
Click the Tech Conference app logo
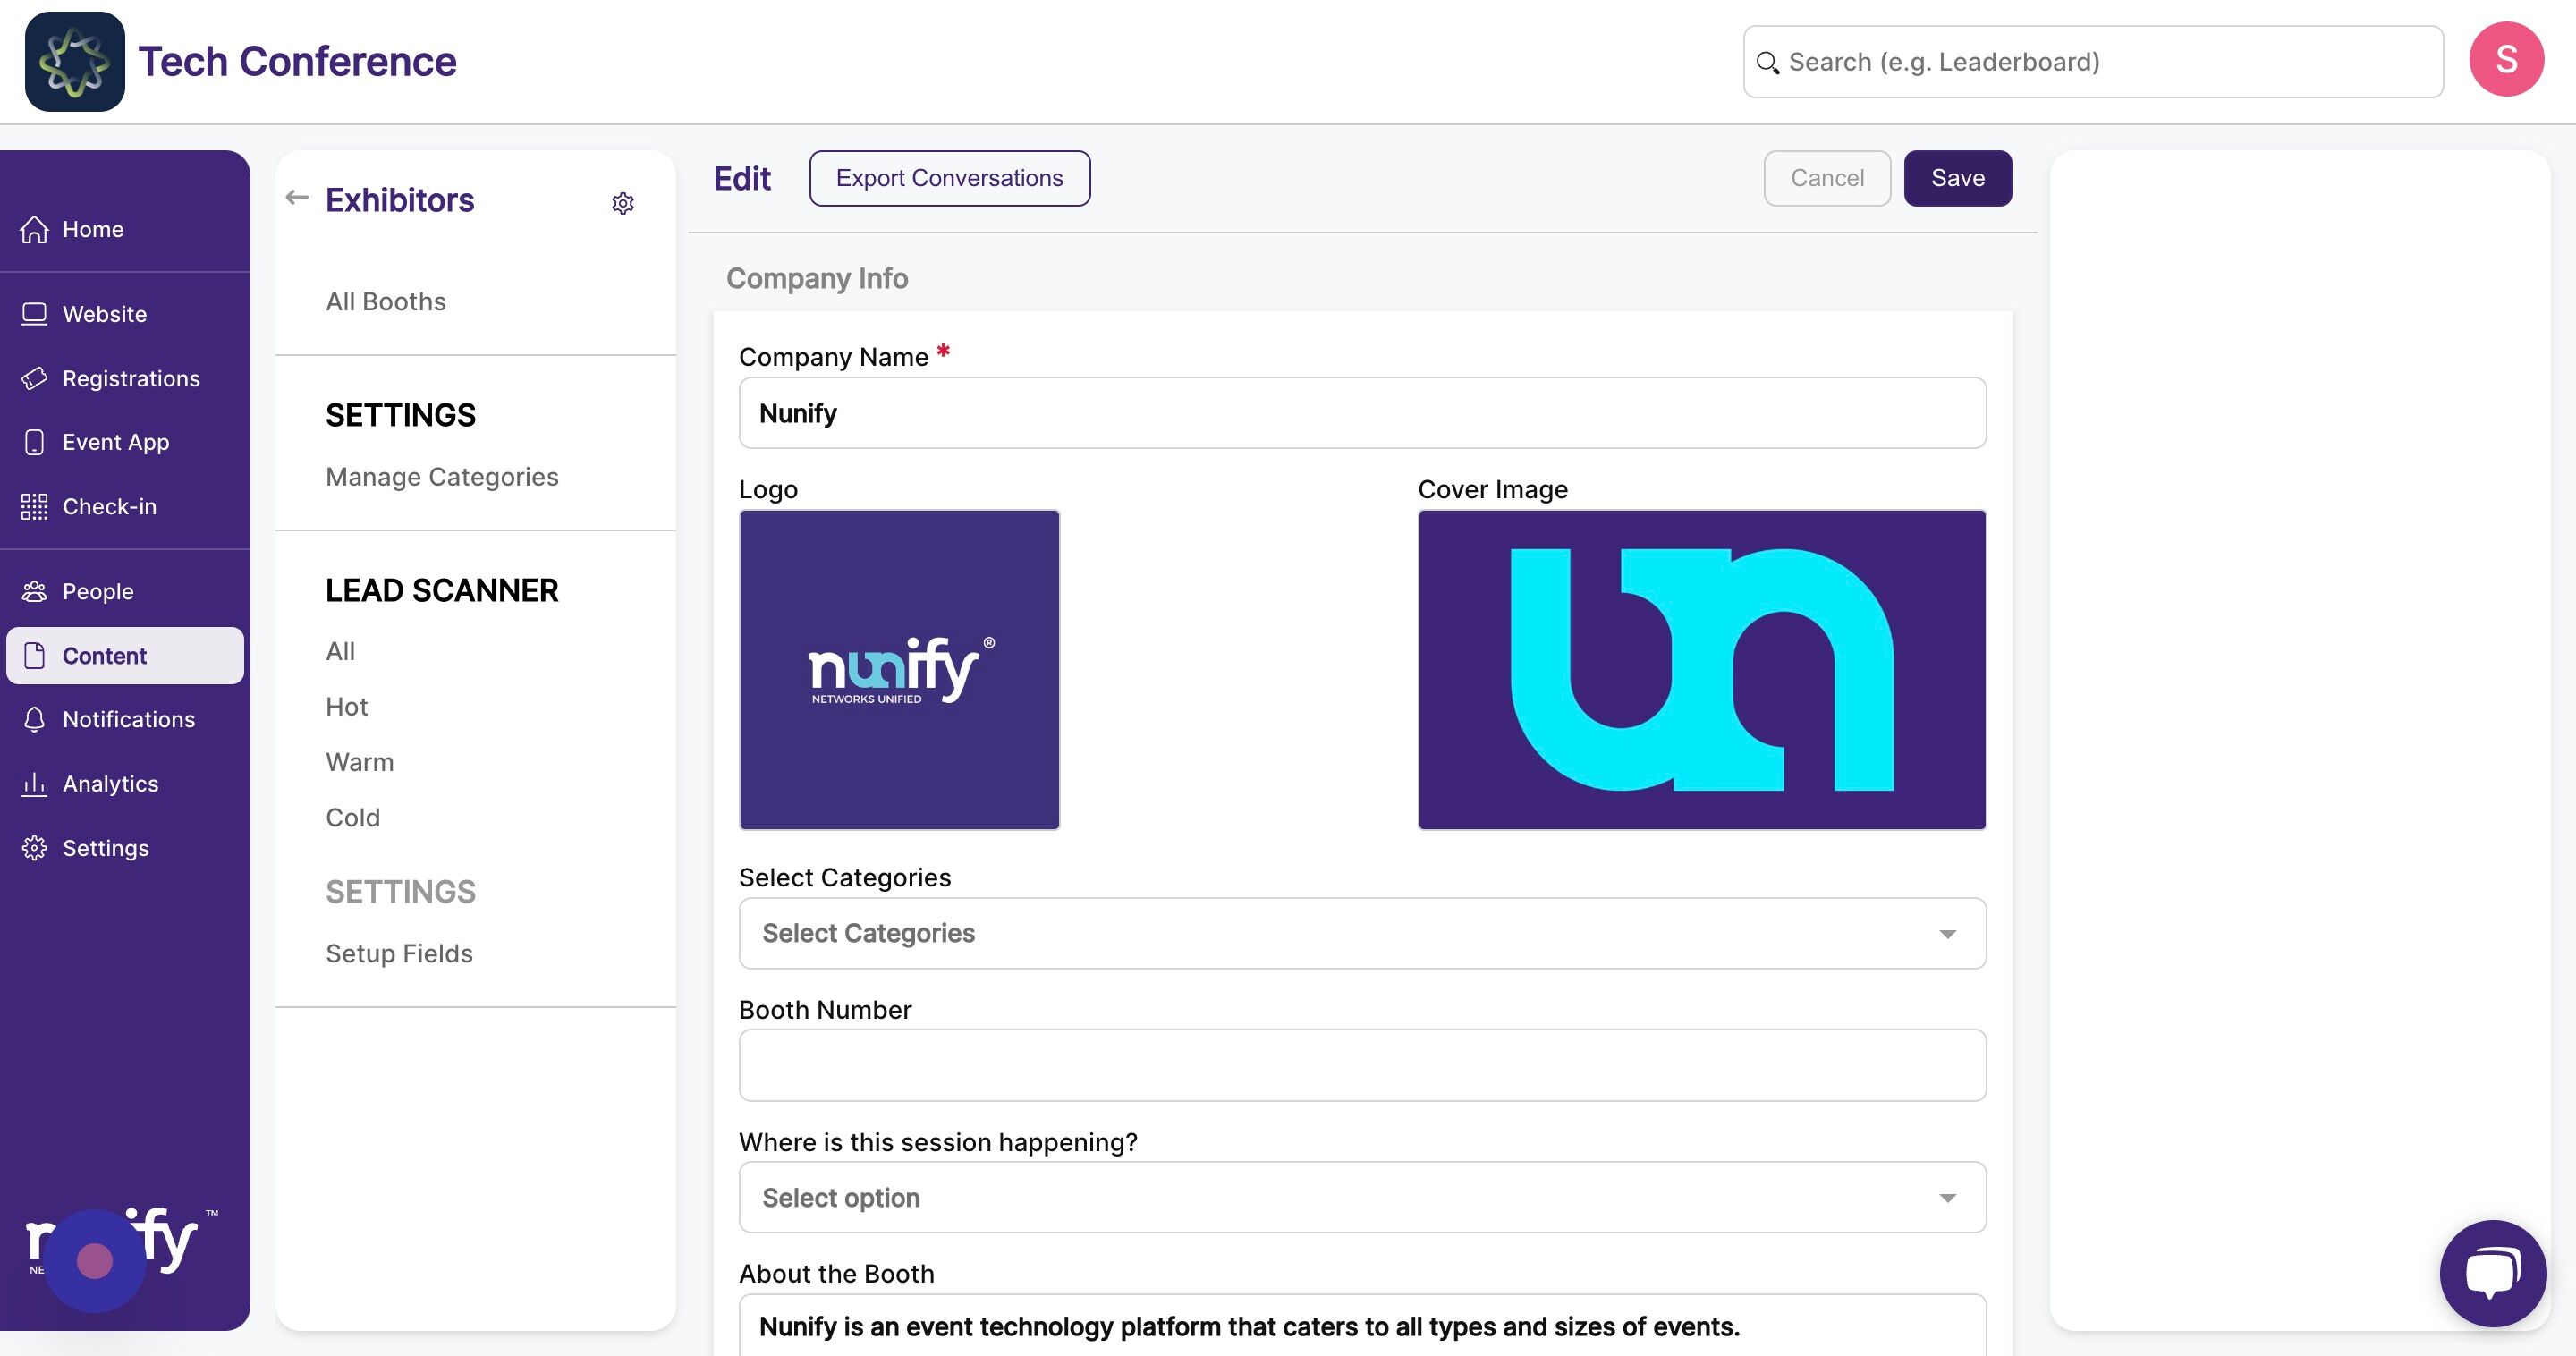coord(75,62)
